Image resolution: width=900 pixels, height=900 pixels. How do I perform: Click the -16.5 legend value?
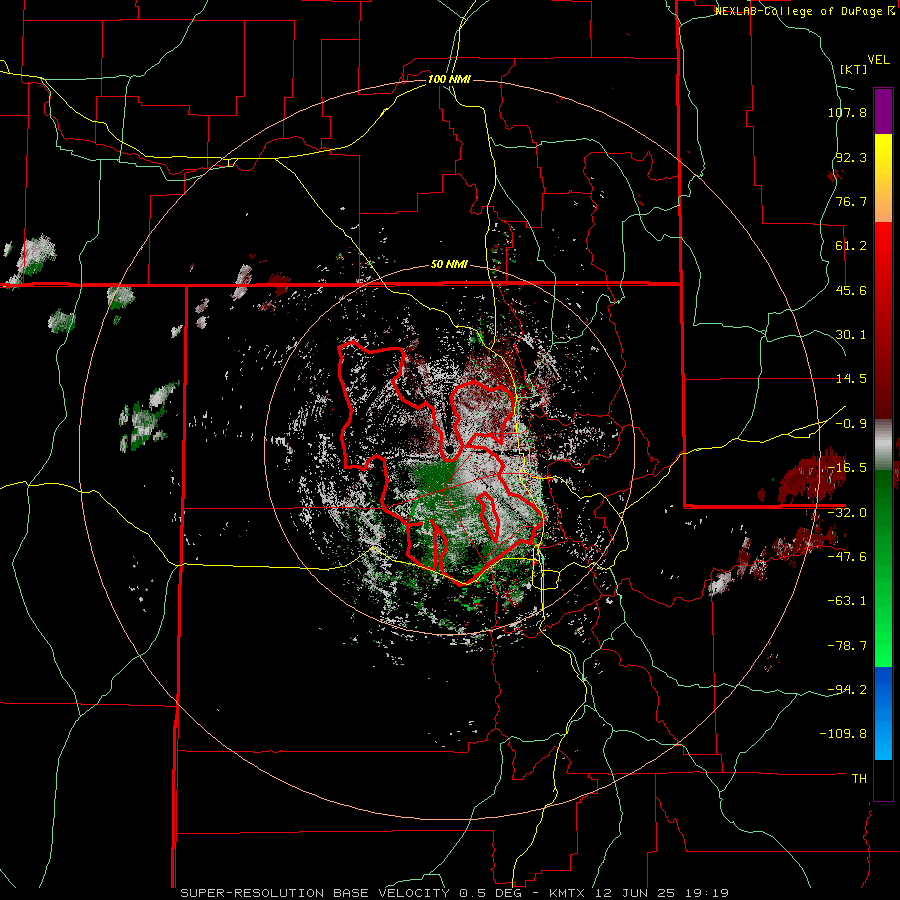(x=847, y=468)
